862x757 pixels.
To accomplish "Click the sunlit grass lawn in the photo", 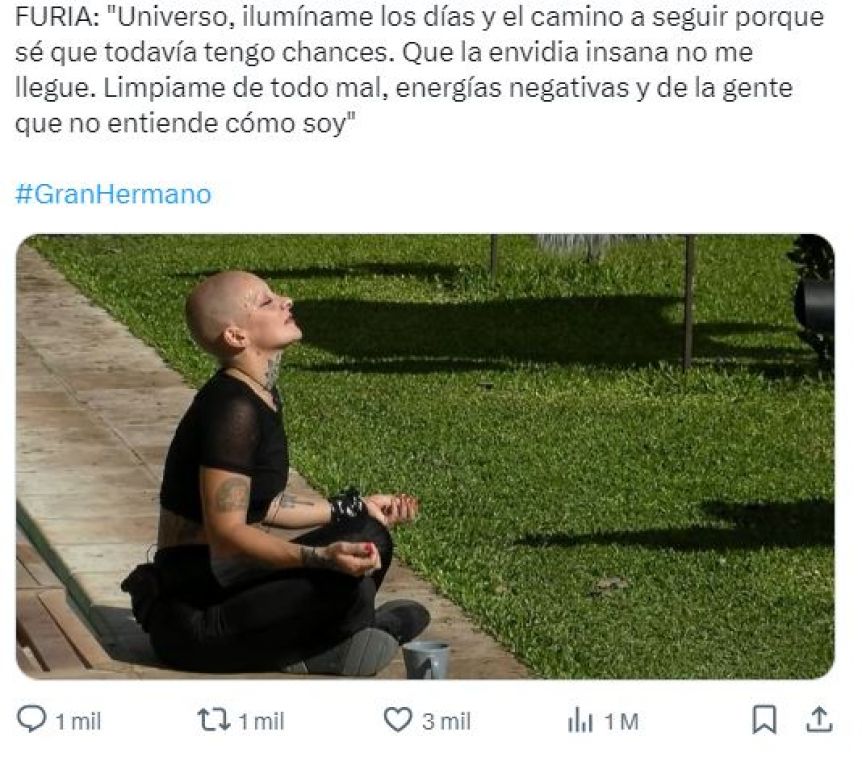I will (605, 440).
